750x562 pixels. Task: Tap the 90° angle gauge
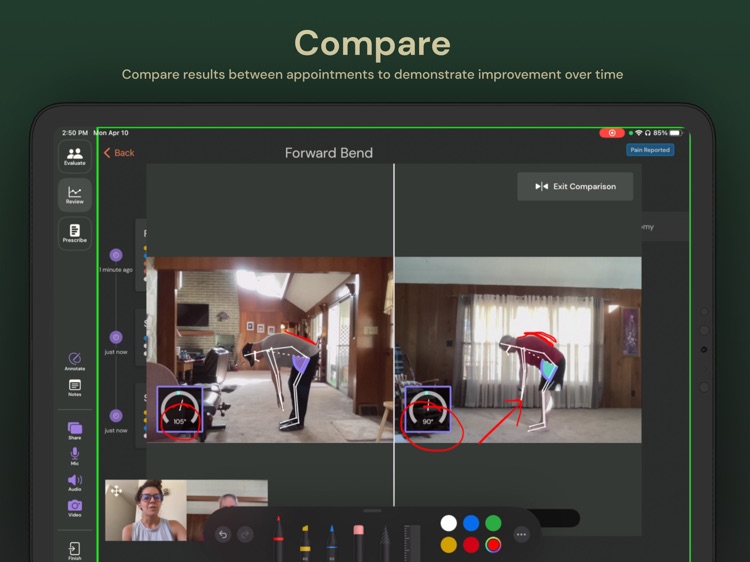pyautogui.click(x=428, y=409)
